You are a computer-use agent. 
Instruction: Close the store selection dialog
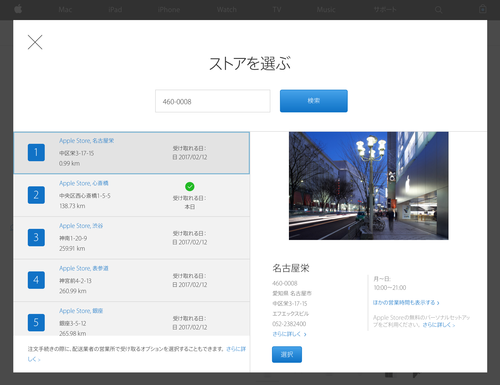(35, 42)
